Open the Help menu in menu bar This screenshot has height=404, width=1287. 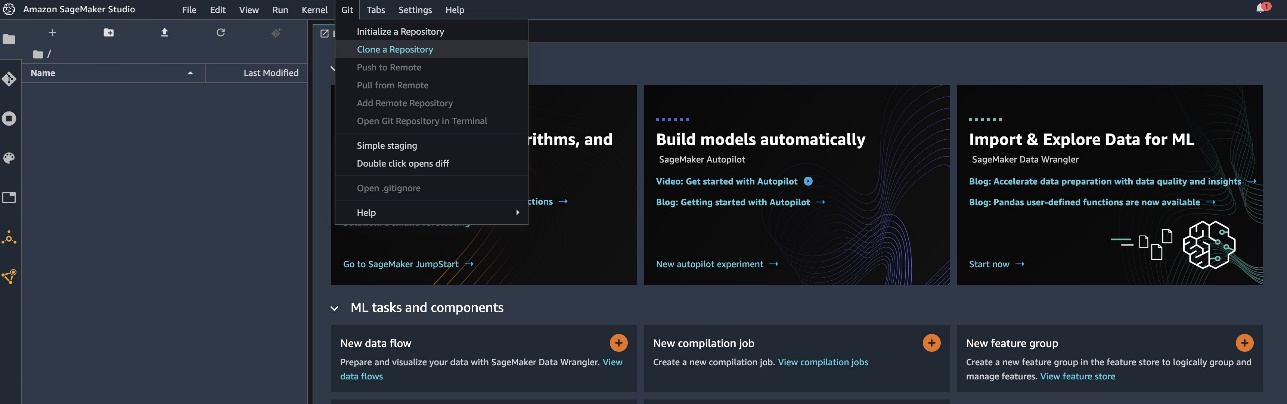[x=455, y=9]
